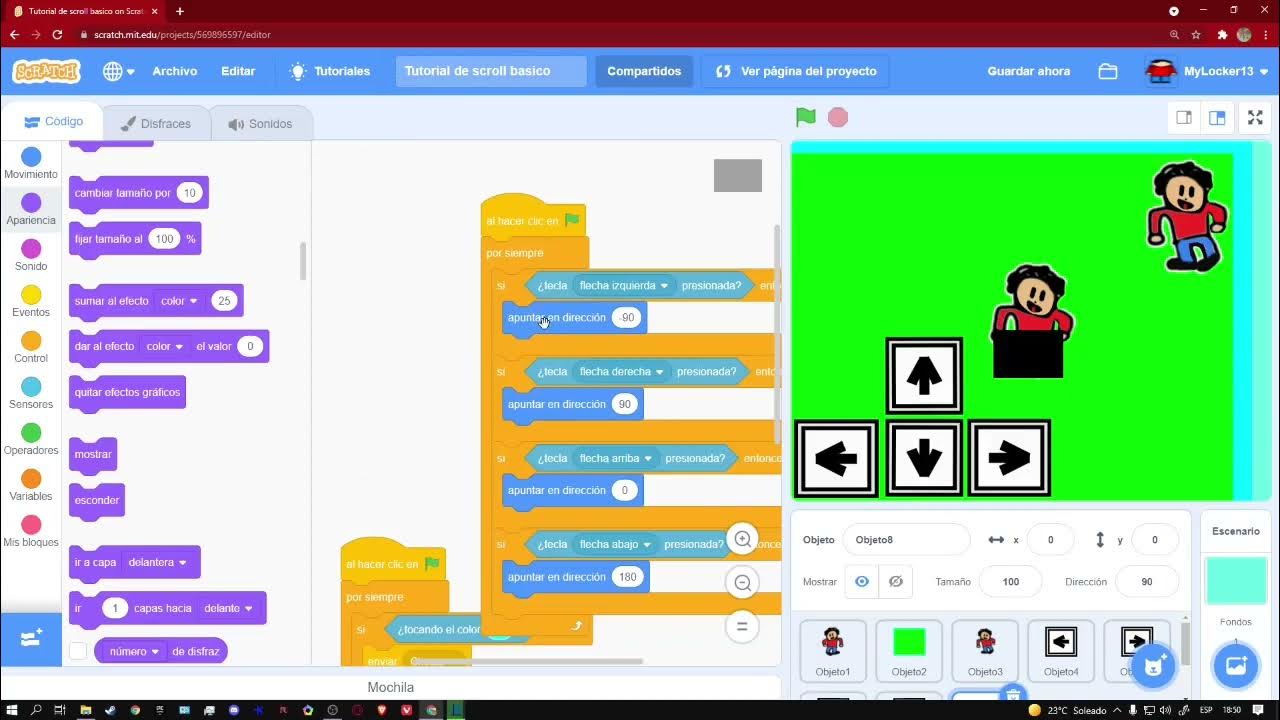Open flecha arriba key dropdown
Screen dimensions: 1280x720
pyautogui.click(x=616, y=458)
